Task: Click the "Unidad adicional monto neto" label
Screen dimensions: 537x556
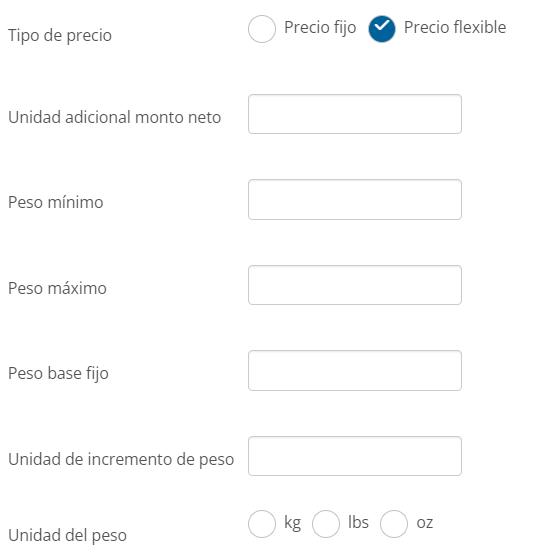Action: [115, 117]
